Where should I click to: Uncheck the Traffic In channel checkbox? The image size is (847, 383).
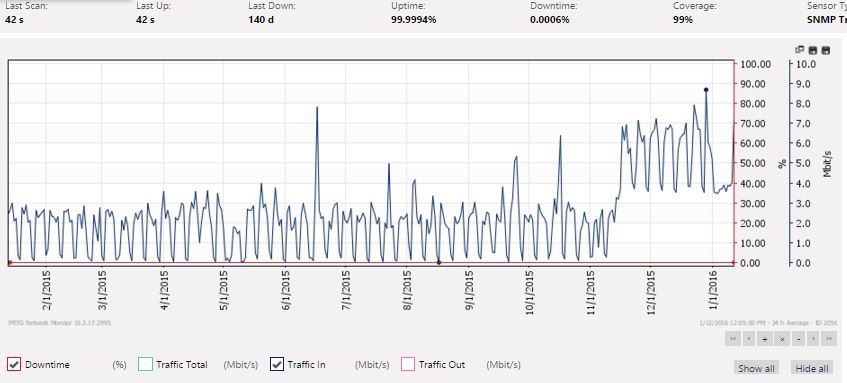277,364
